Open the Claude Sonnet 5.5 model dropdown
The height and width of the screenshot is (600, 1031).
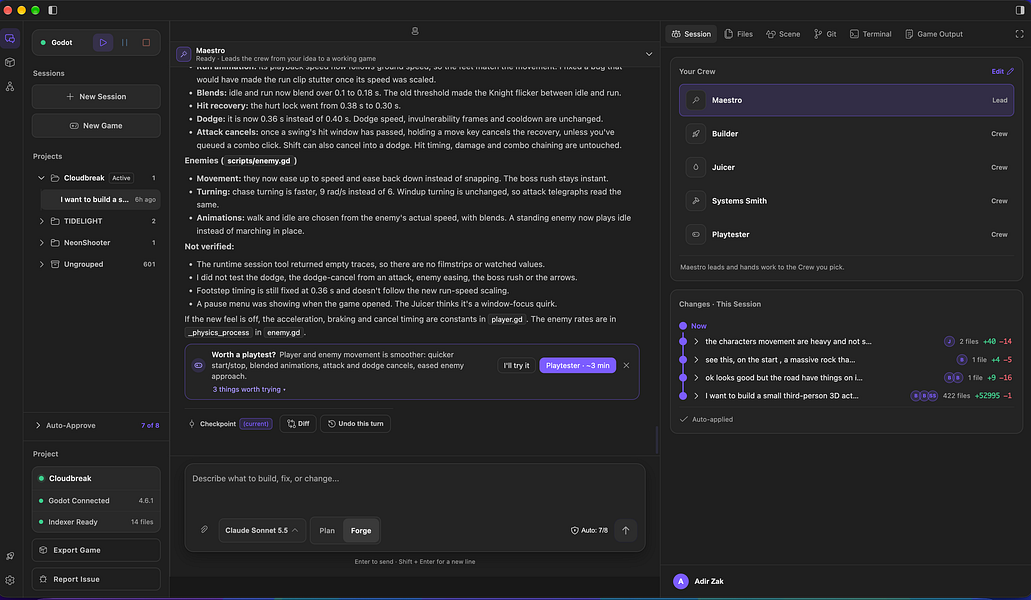pyautogui.click(x=262, y=530)
